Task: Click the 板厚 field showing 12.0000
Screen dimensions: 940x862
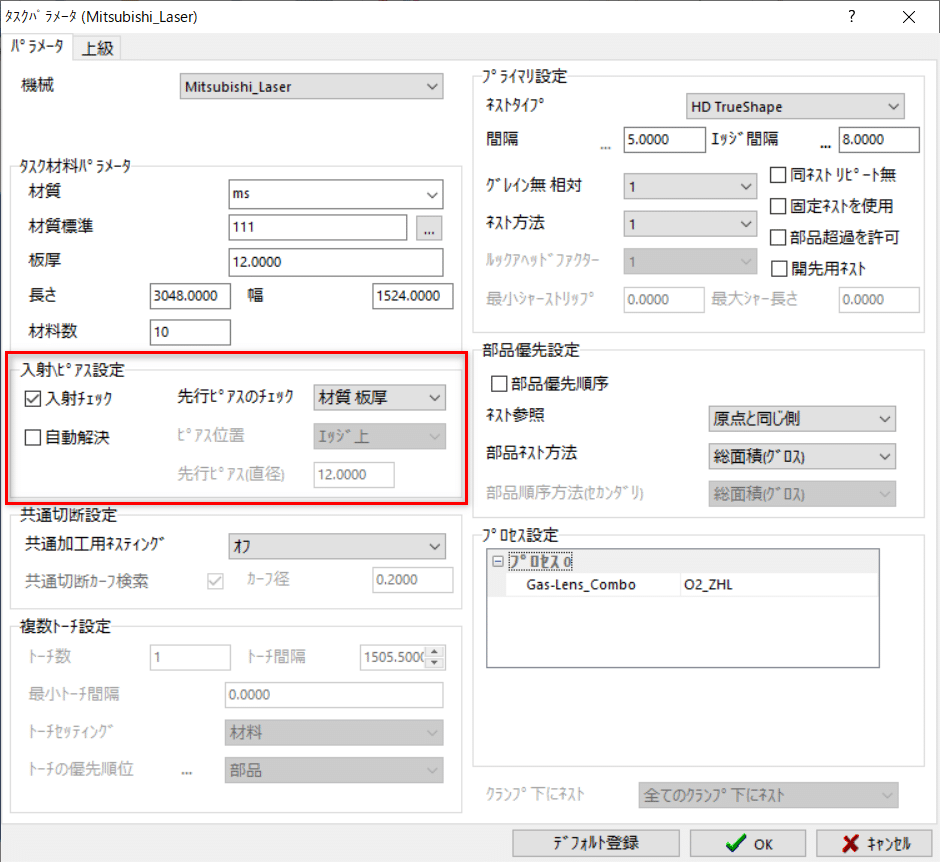Action: 336,262
